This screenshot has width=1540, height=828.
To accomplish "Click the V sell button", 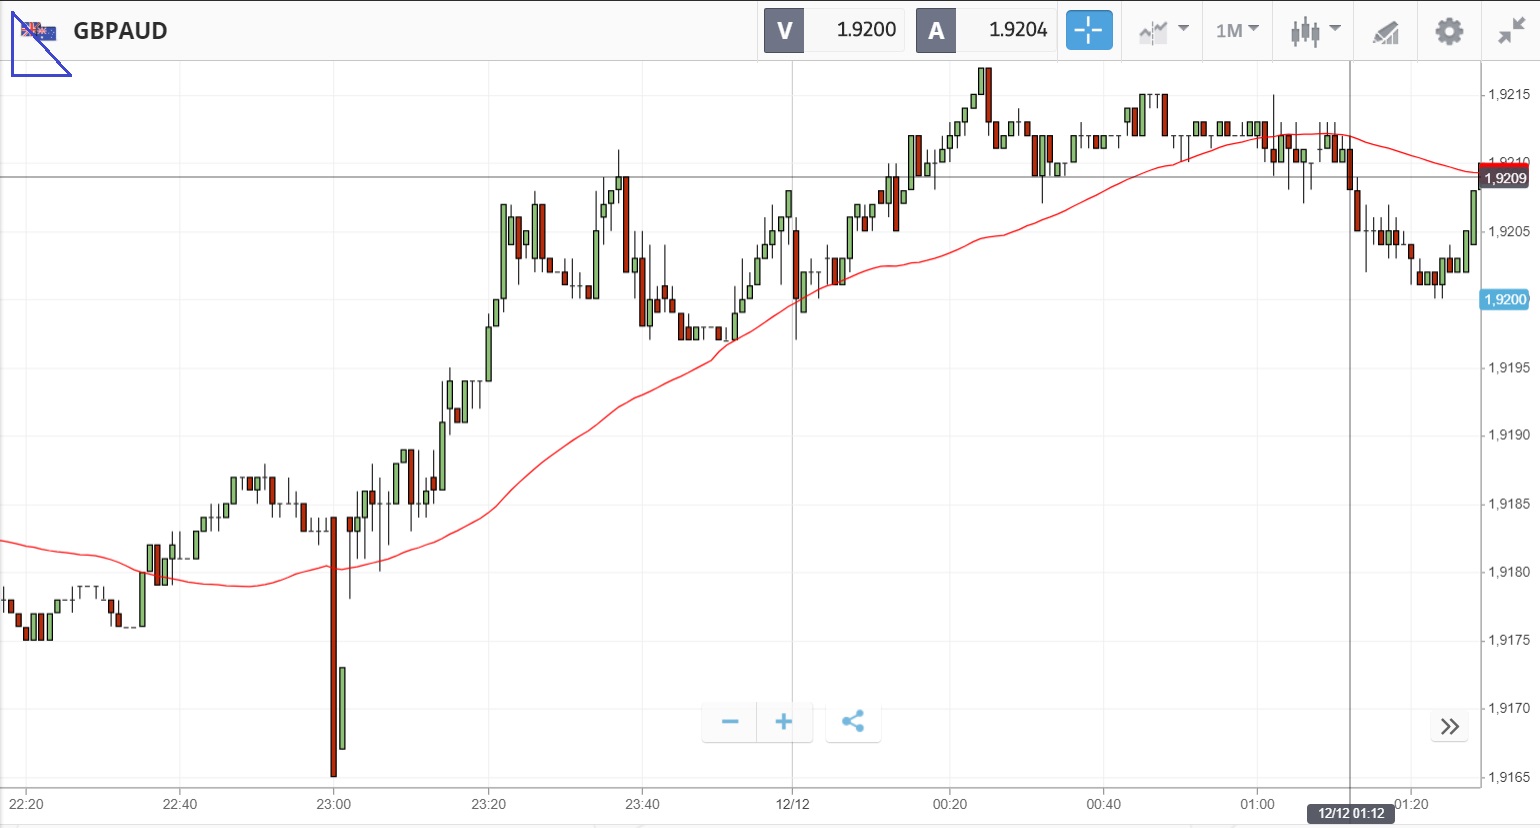I will [784, 30].
